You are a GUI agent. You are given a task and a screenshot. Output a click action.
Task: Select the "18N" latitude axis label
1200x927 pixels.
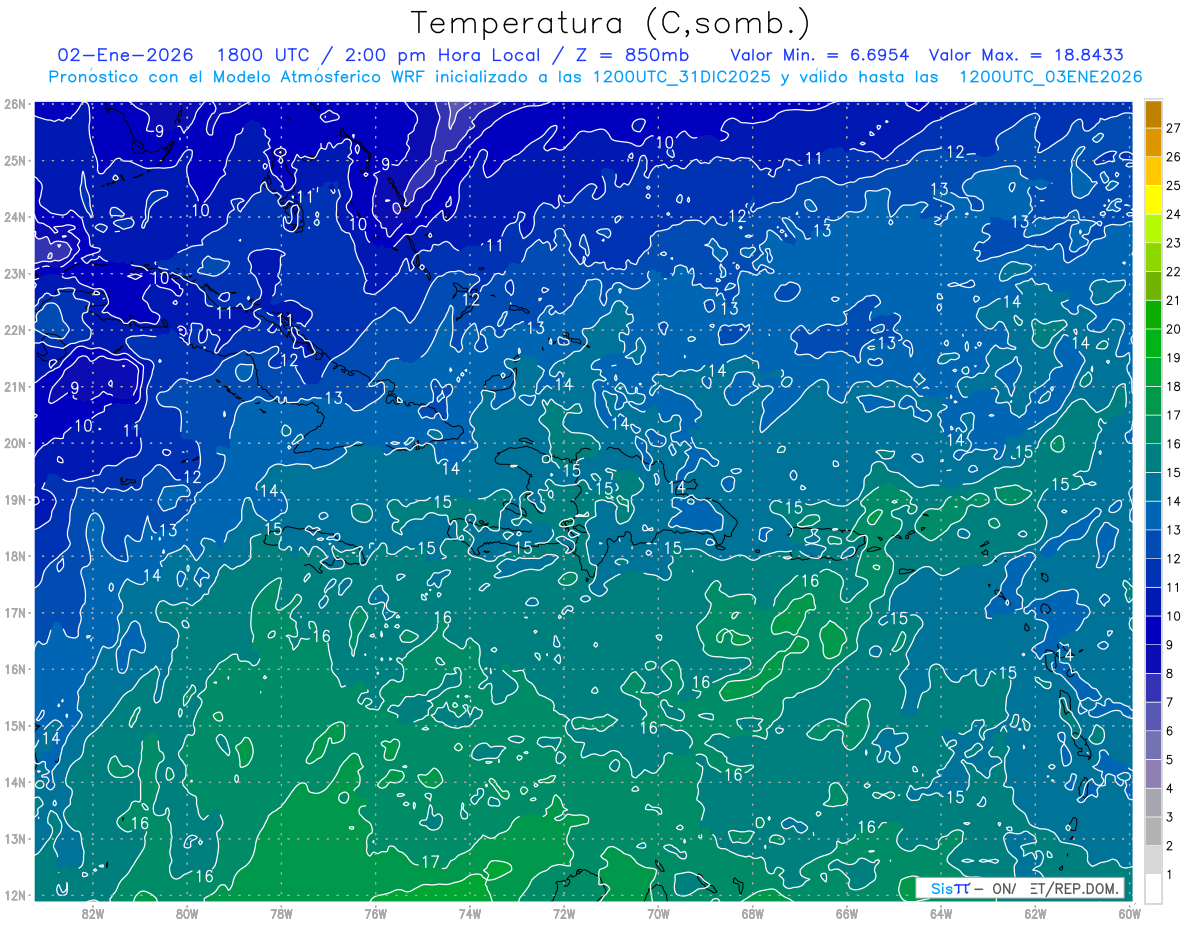pos(15,556)
